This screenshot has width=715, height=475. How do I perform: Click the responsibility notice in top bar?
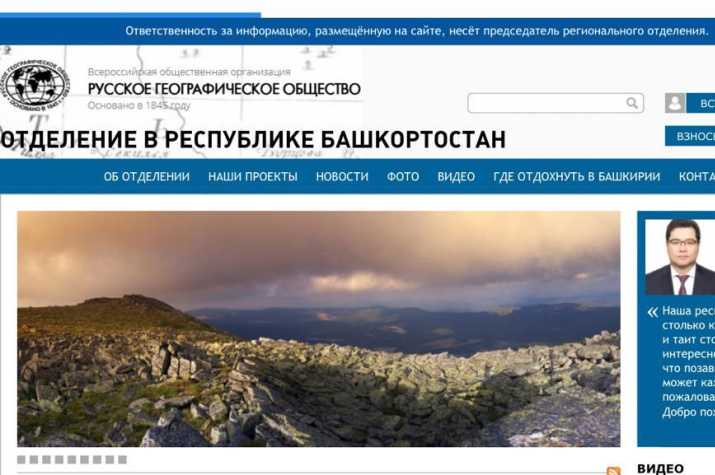[x=417, y=31]
